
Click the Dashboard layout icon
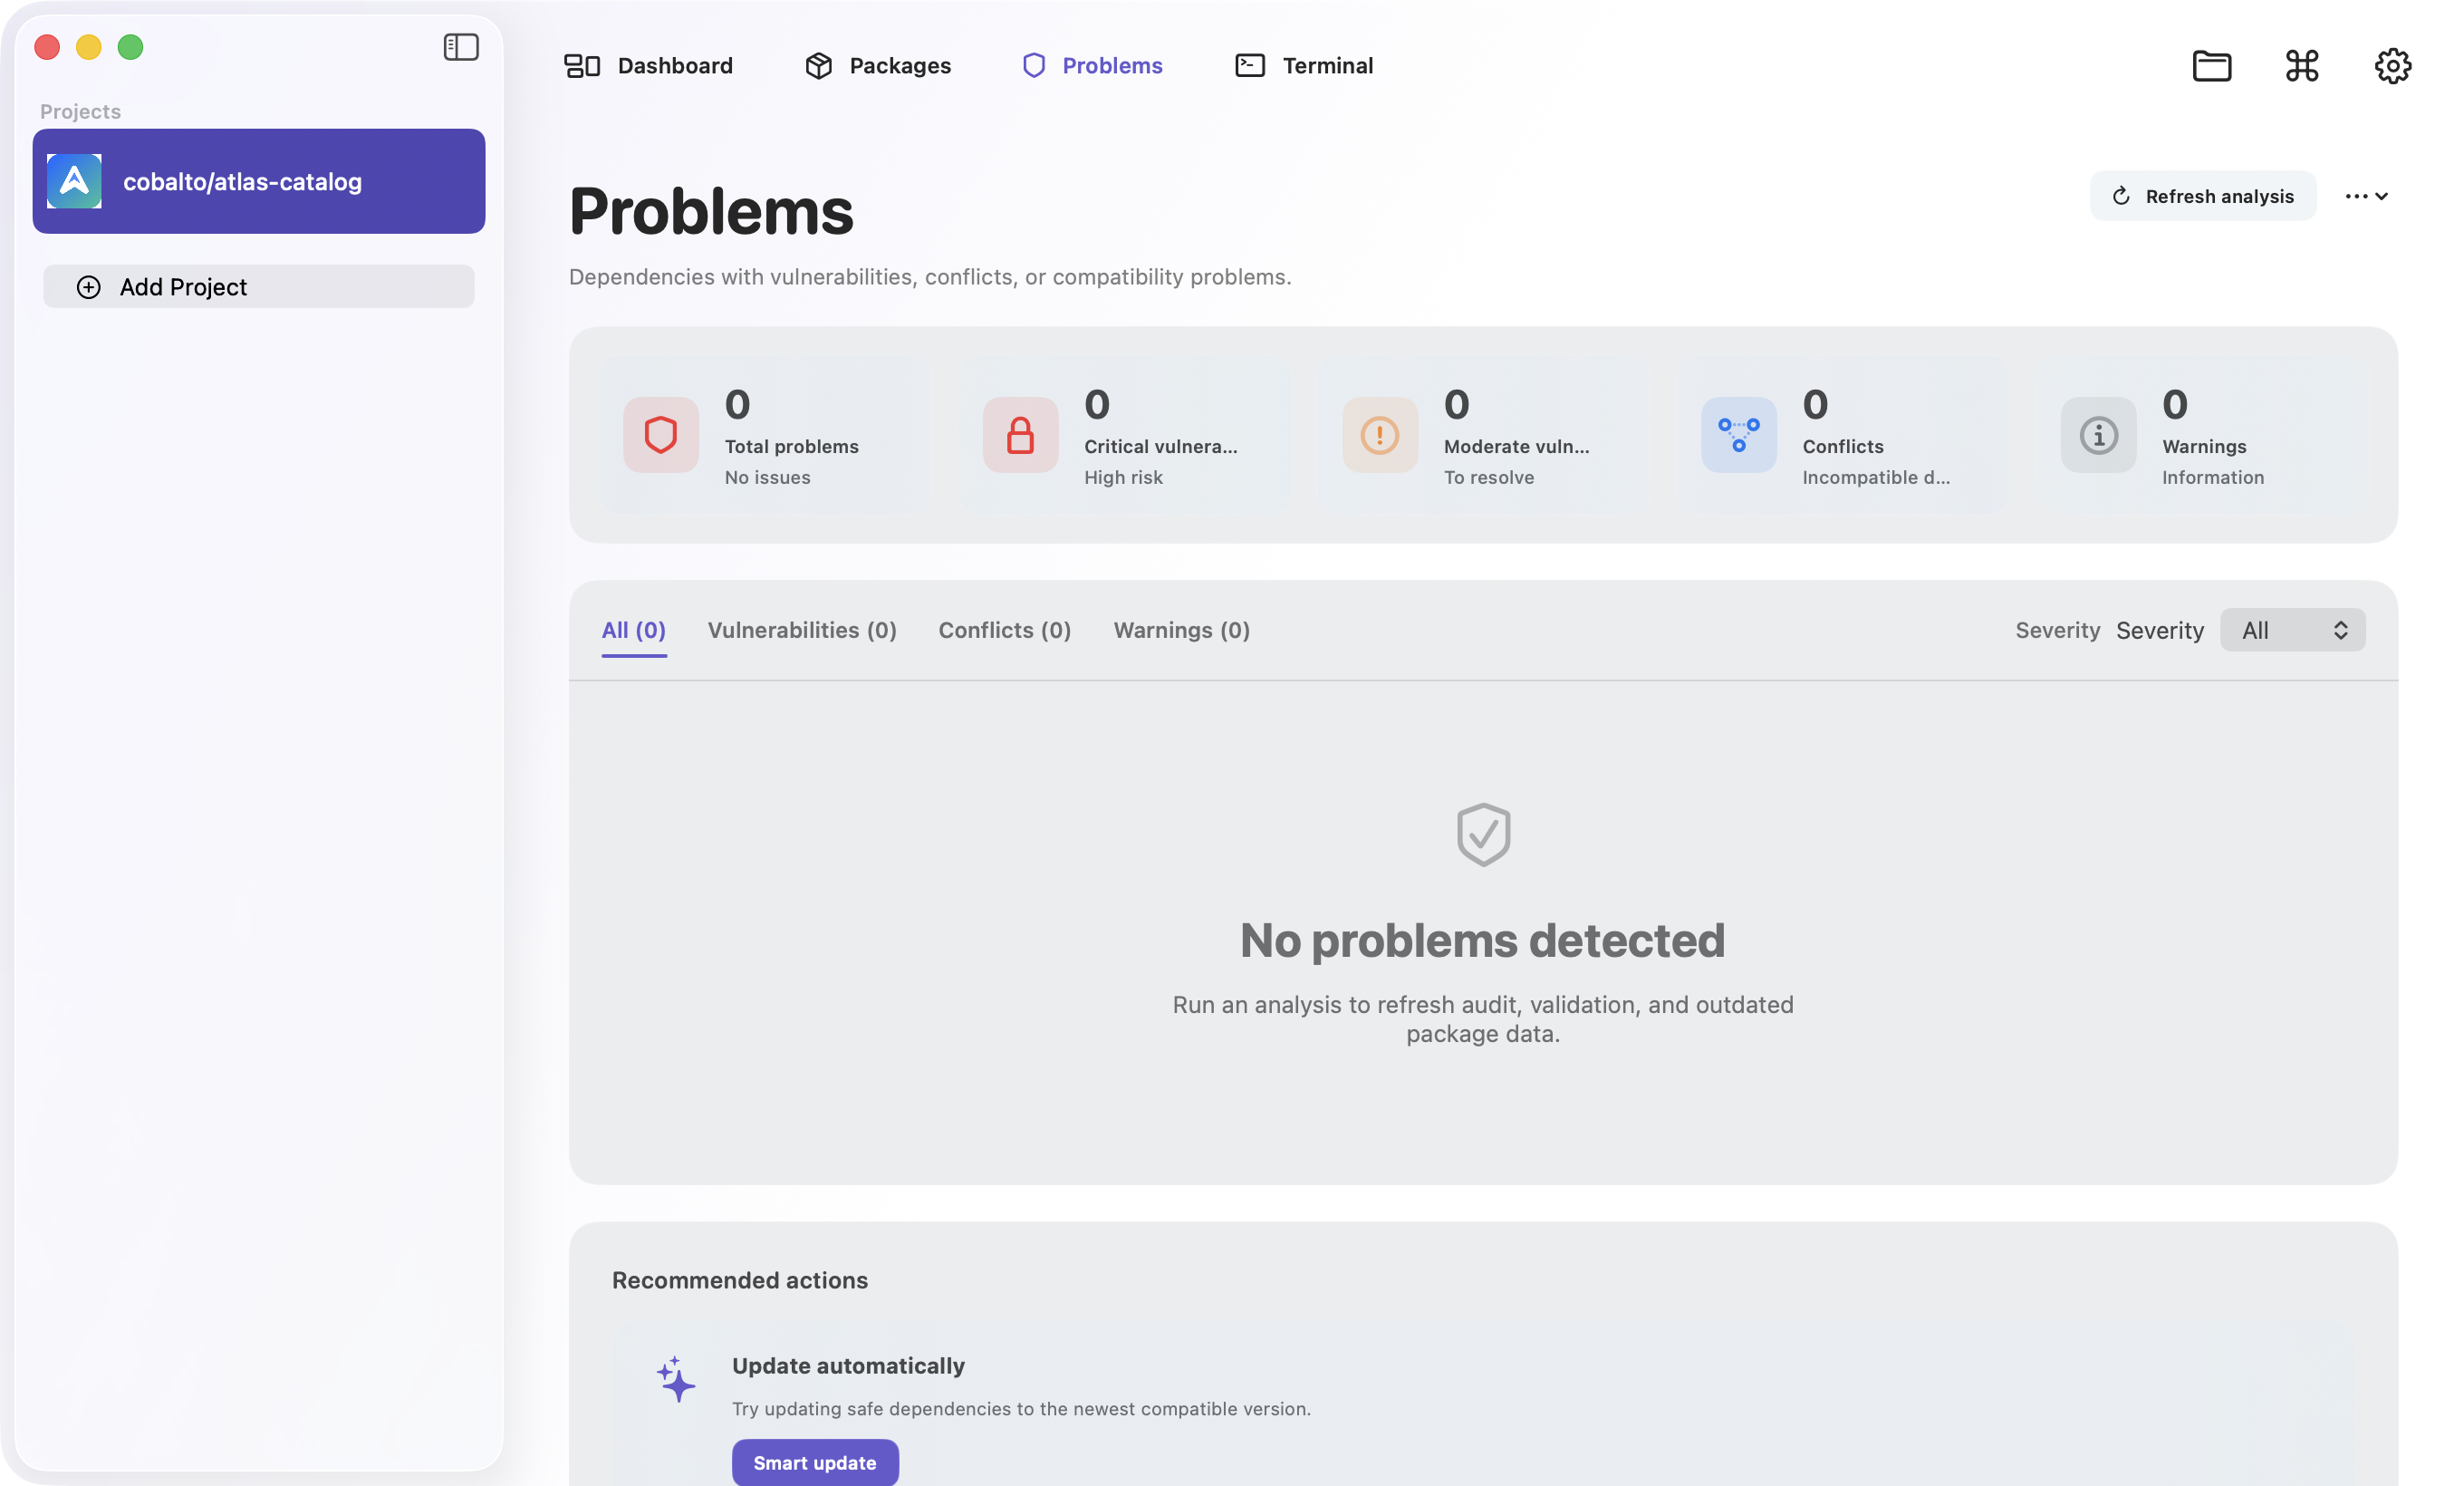(582, 66)
